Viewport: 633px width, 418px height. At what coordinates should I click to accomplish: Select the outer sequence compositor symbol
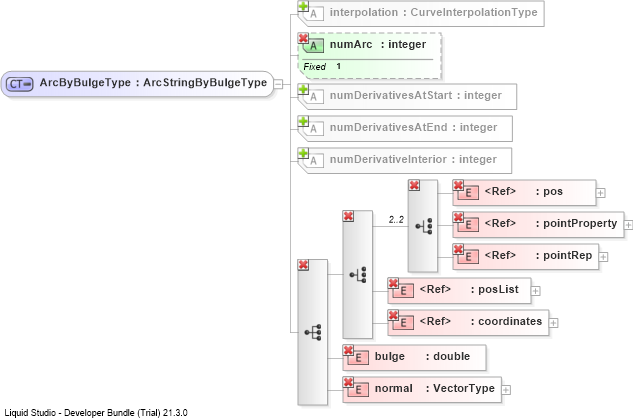tap(312, 332)
